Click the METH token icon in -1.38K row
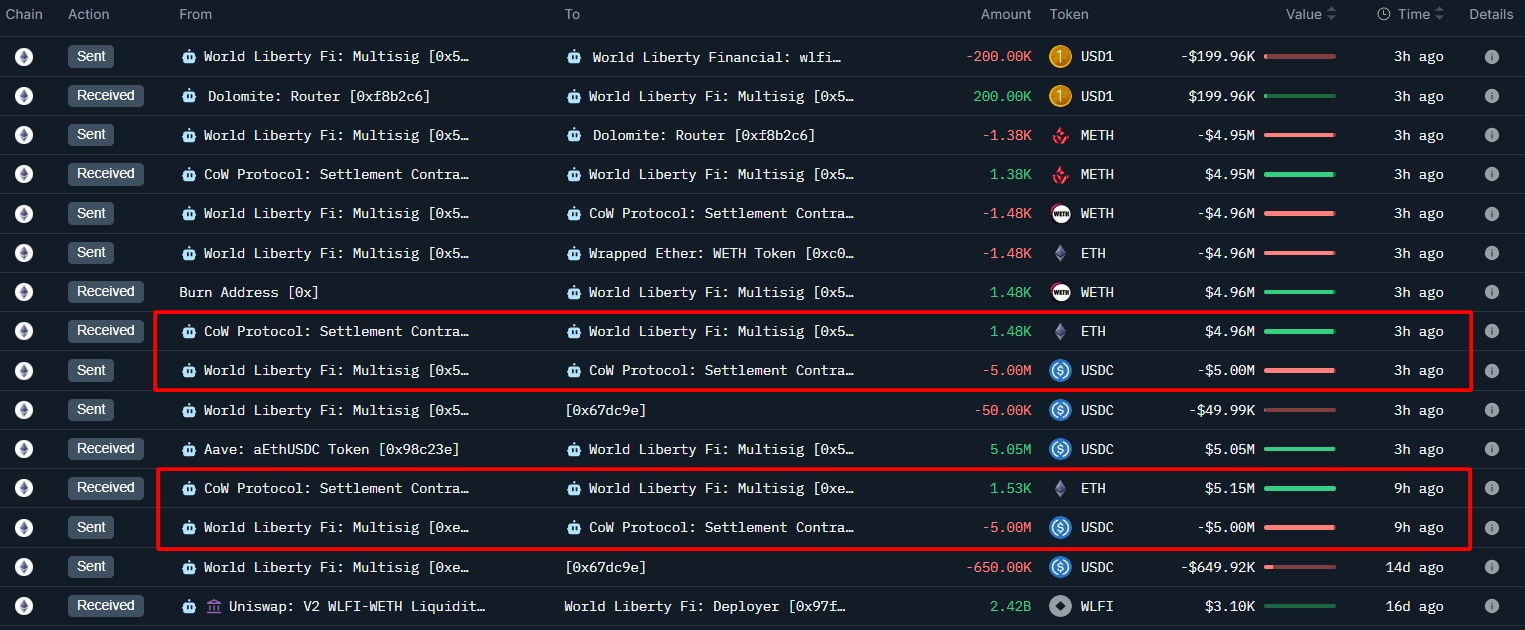Viewport: 1525px width, 630px height. [x=1060, y=135]
